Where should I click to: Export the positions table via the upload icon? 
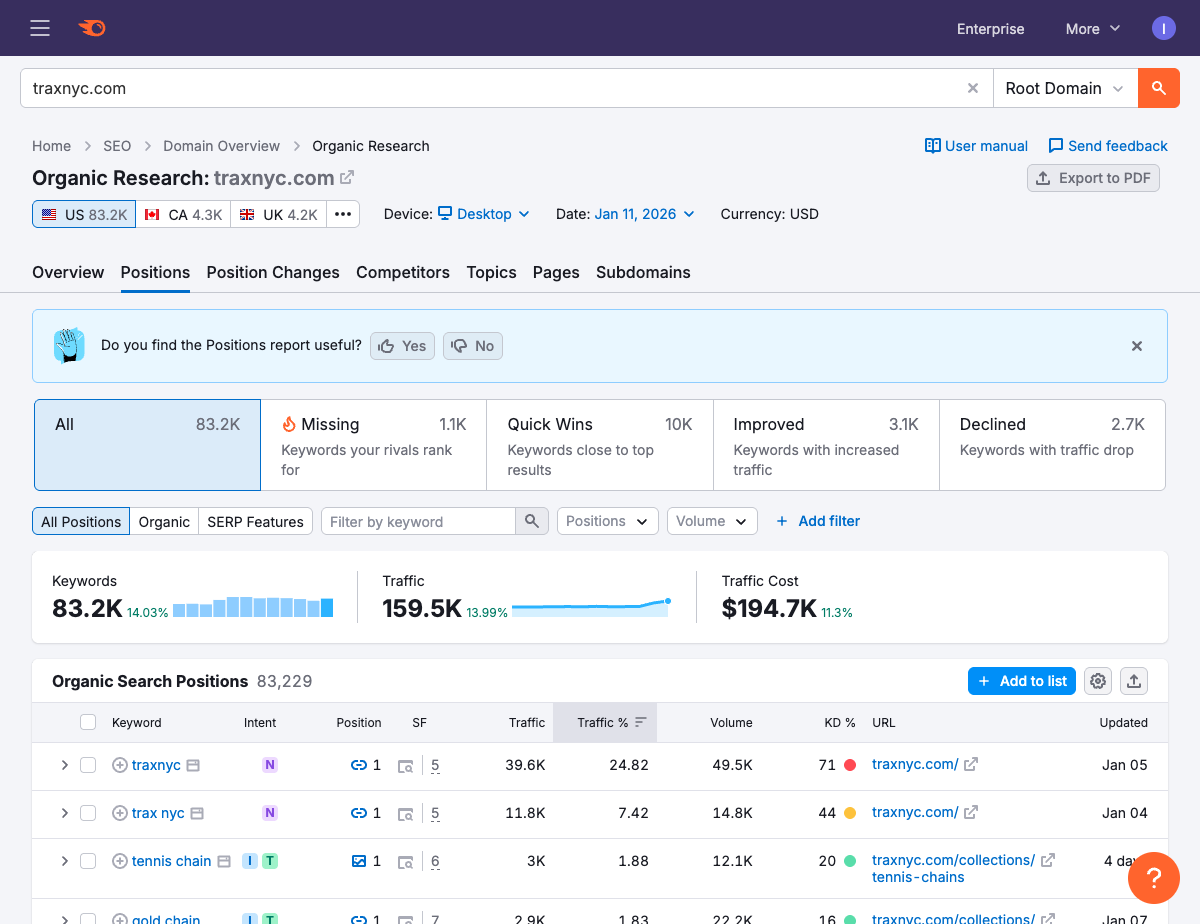(x=1134, y=681)
